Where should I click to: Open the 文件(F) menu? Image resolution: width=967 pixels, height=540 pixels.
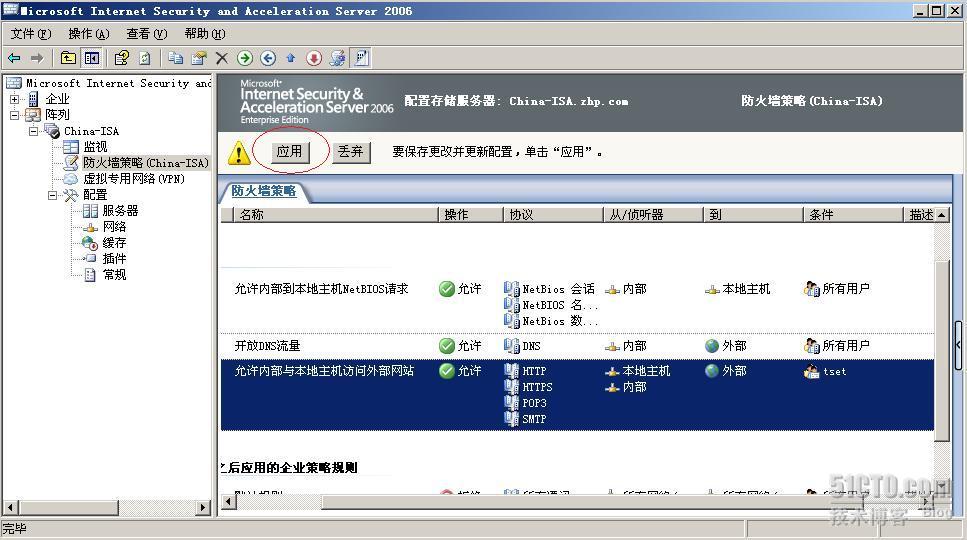click(x=30, y=34)
